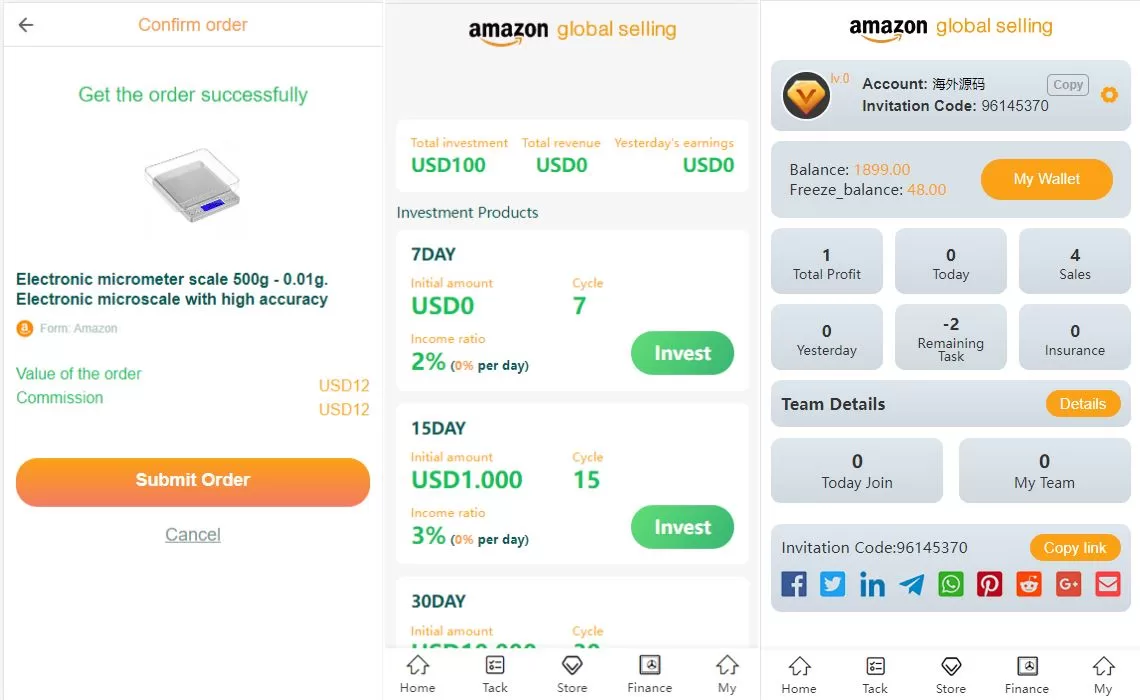Share invitation via Facebook icon

(x=794, y=584)
